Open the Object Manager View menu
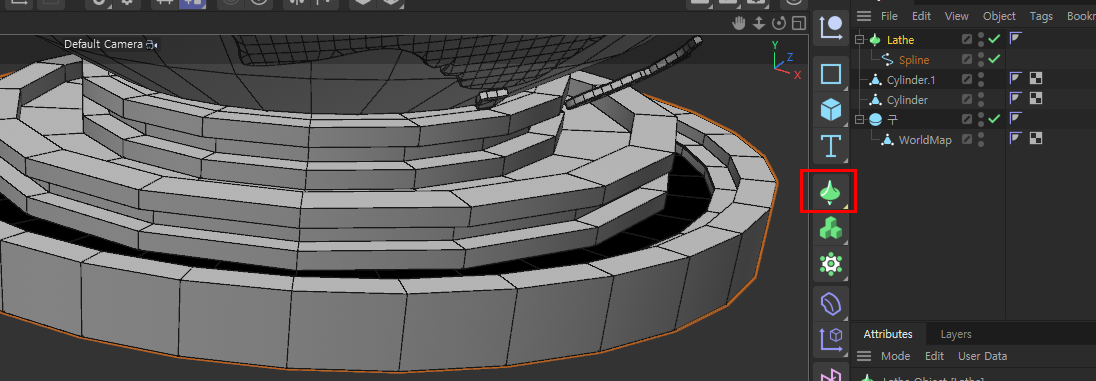This screenshot has height=381, width=1096. 956,16
